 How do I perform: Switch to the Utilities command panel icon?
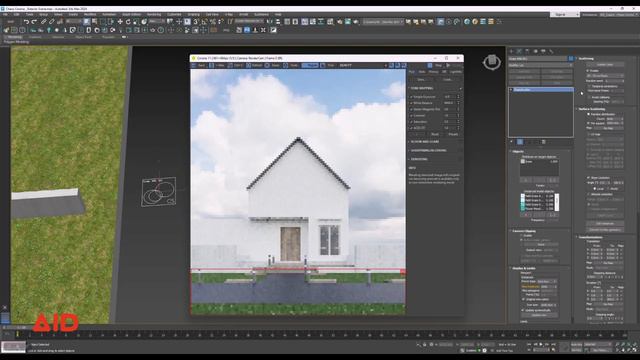pyautogui.click(x=551, y=51)
